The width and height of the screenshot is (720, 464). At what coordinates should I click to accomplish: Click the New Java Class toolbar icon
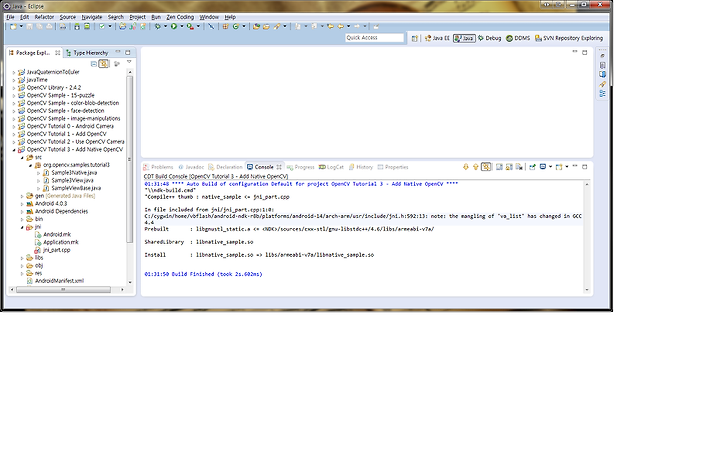236,27
